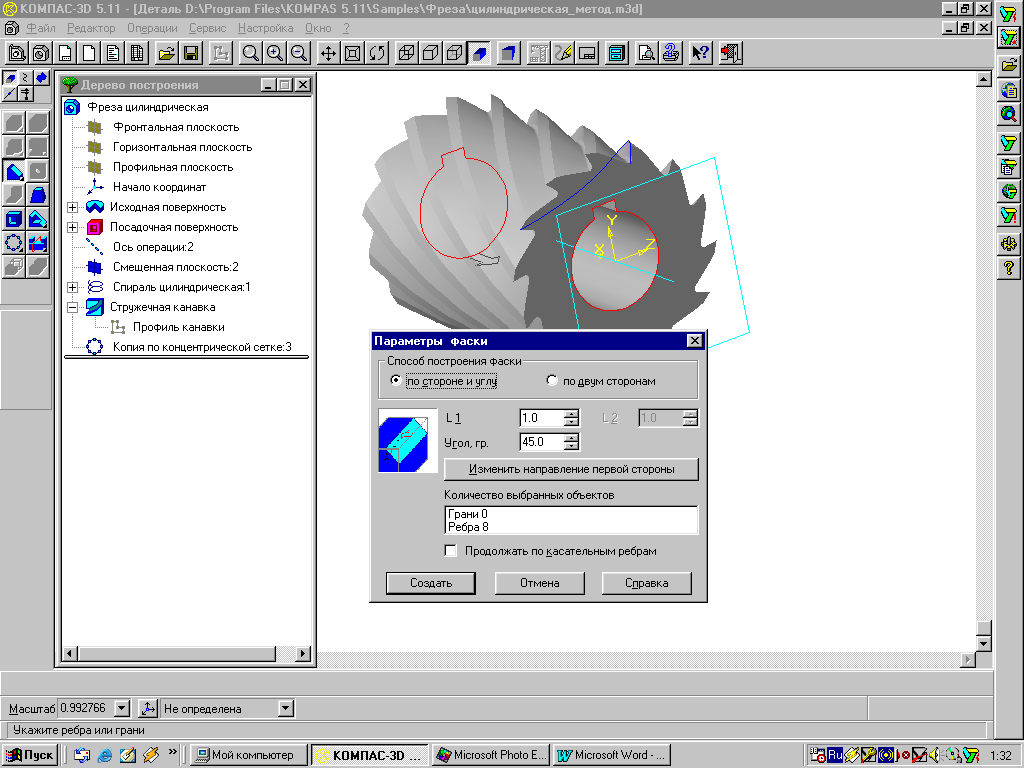Expand 'Спираль цилиндрическая:1' node

pyautogui.click(x=72, y=287)
